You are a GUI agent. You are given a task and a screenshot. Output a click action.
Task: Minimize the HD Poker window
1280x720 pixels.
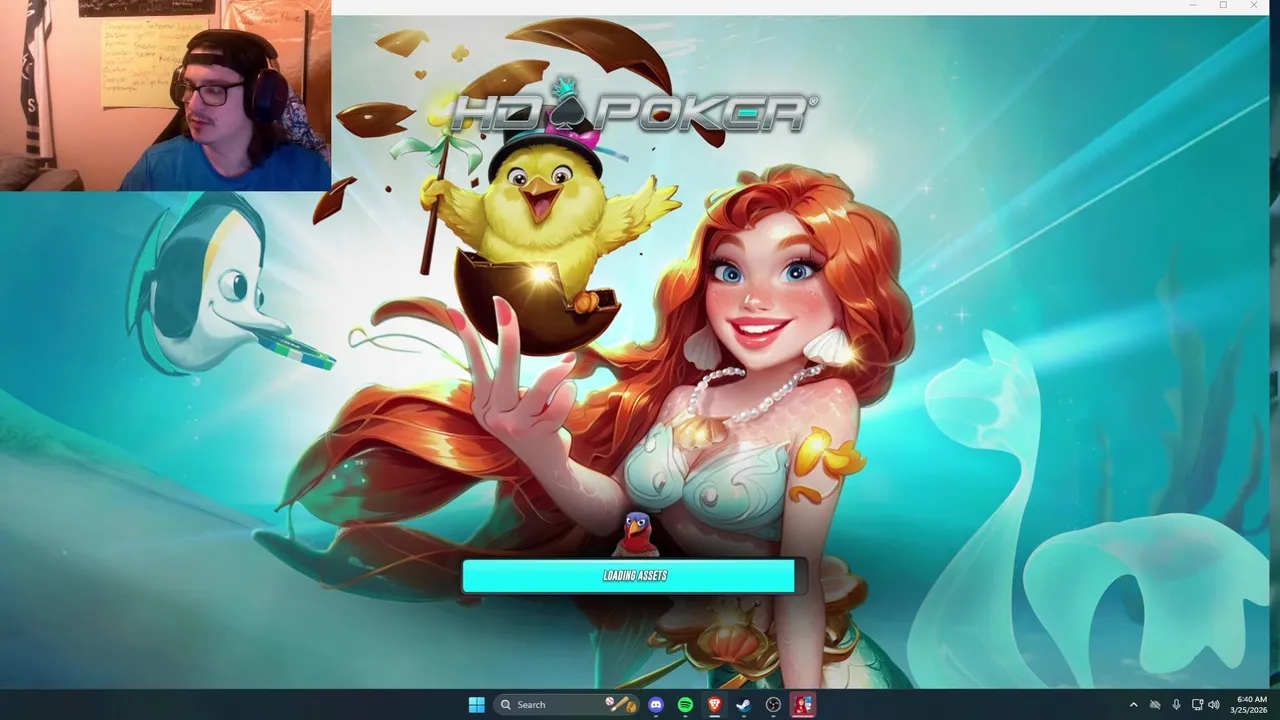(x=1193, y=6)
